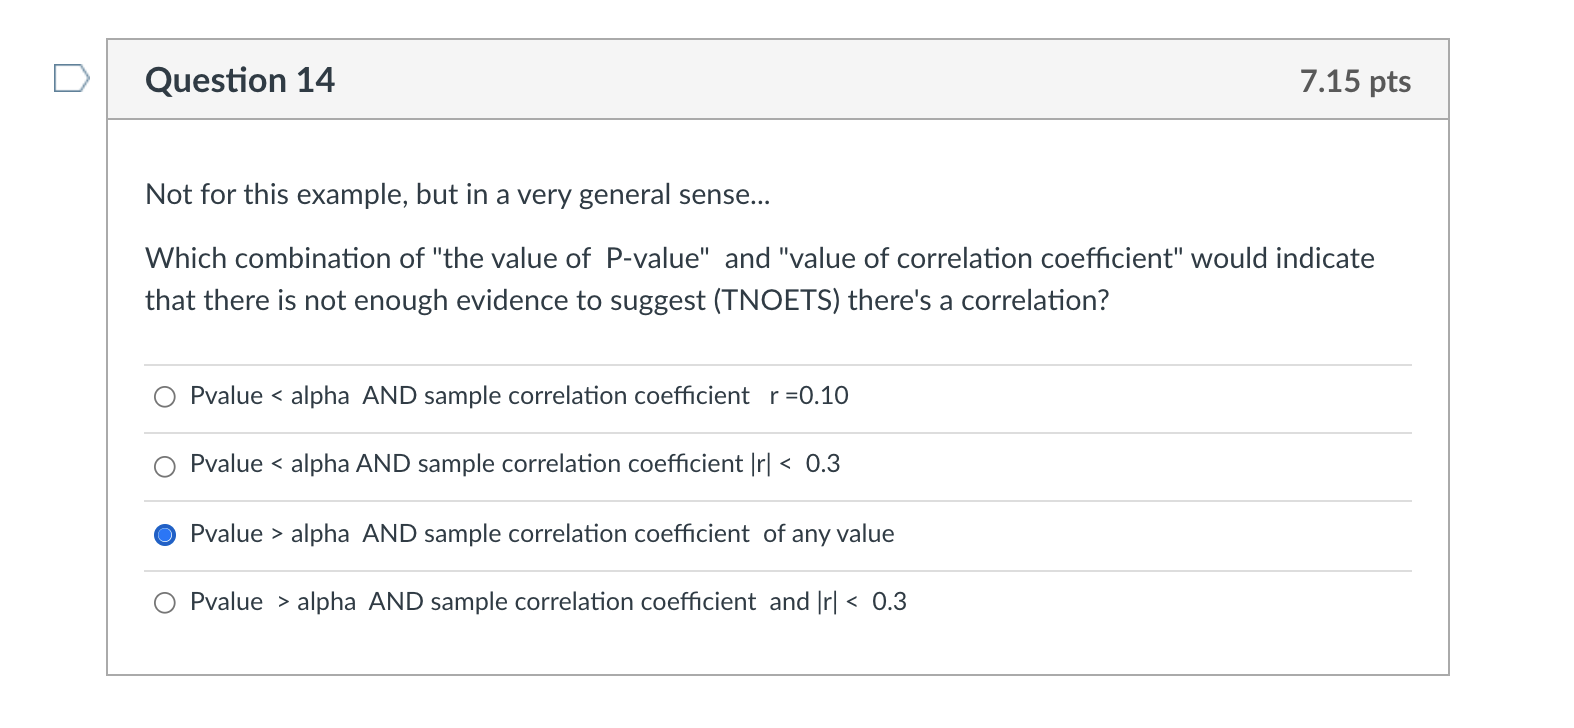Click the 'Question 14' heading
Screen dimensions: 1574x728
tap(240, 80)
